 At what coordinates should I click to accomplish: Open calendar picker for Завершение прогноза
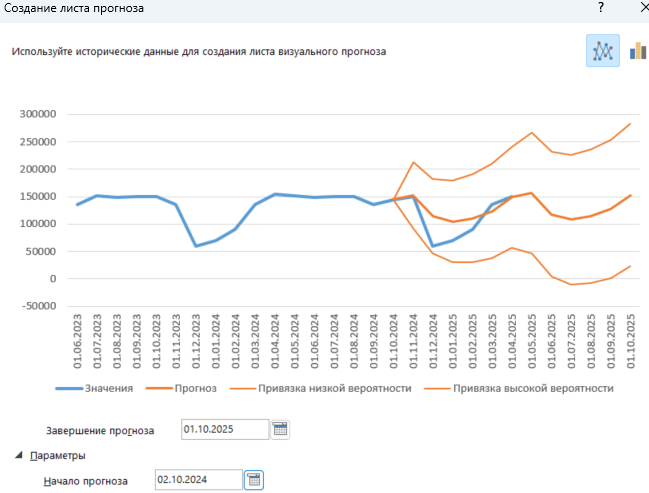pyautogui.click(x=280, y=429)
